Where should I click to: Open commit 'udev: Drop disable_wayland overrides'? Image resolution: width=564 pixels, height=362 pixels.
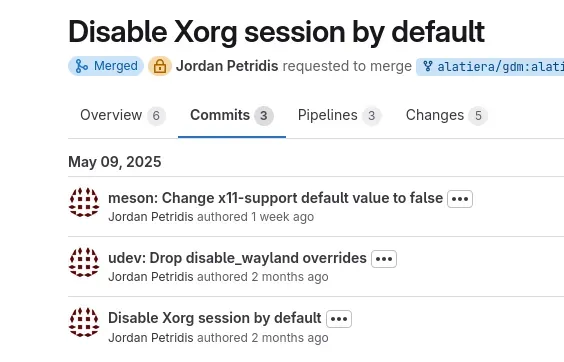(237, 258)
